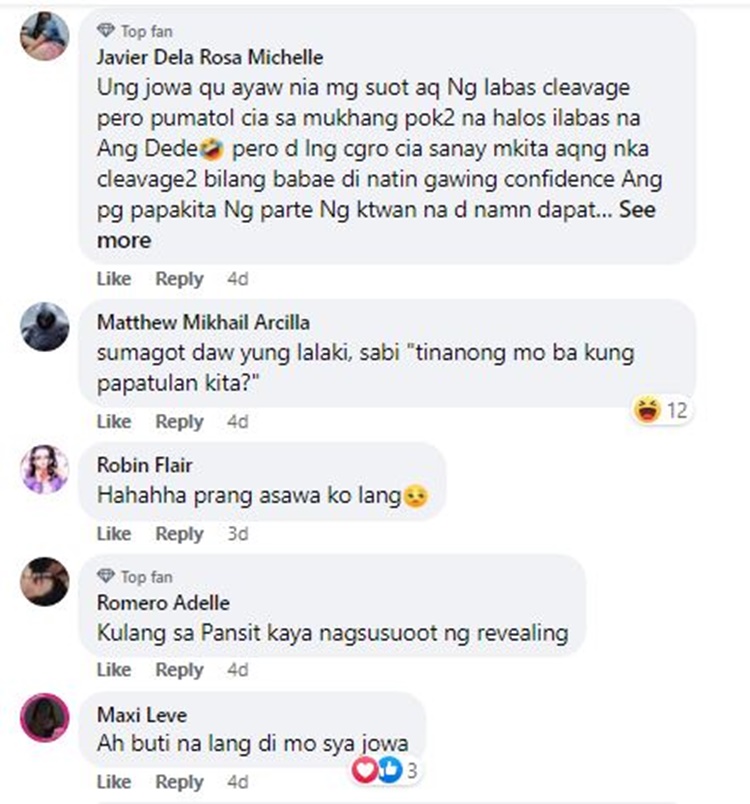This screenshot has height=804, width=750.
Task: View the laughing reaction count on Matthew's comment
Action: [x=661, y=410]
